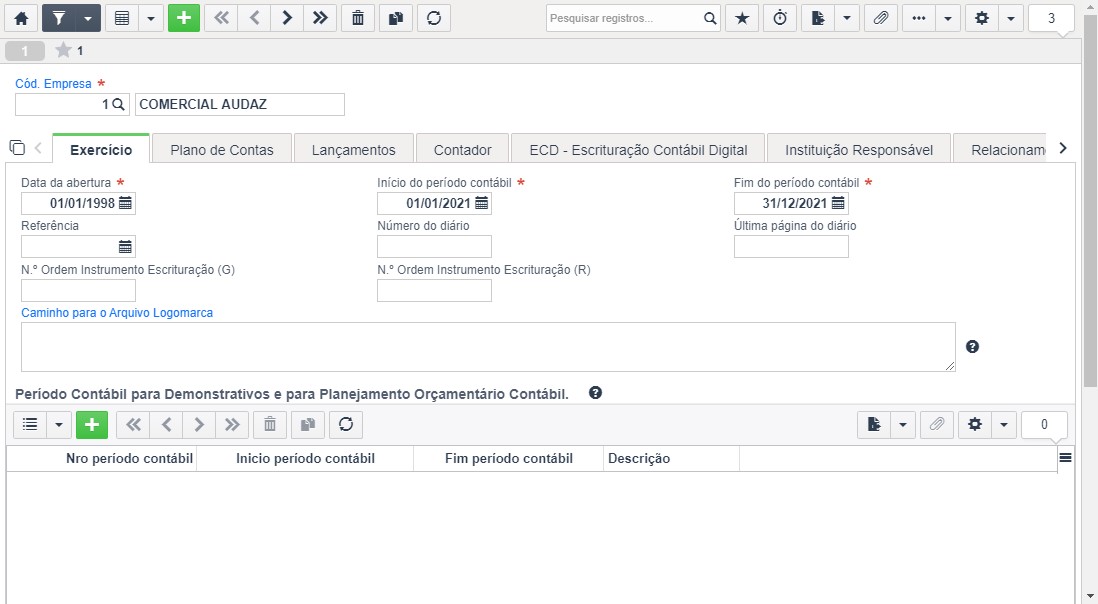Expand top toolbar settings dropdown arrow

[x=1011, y=18]
